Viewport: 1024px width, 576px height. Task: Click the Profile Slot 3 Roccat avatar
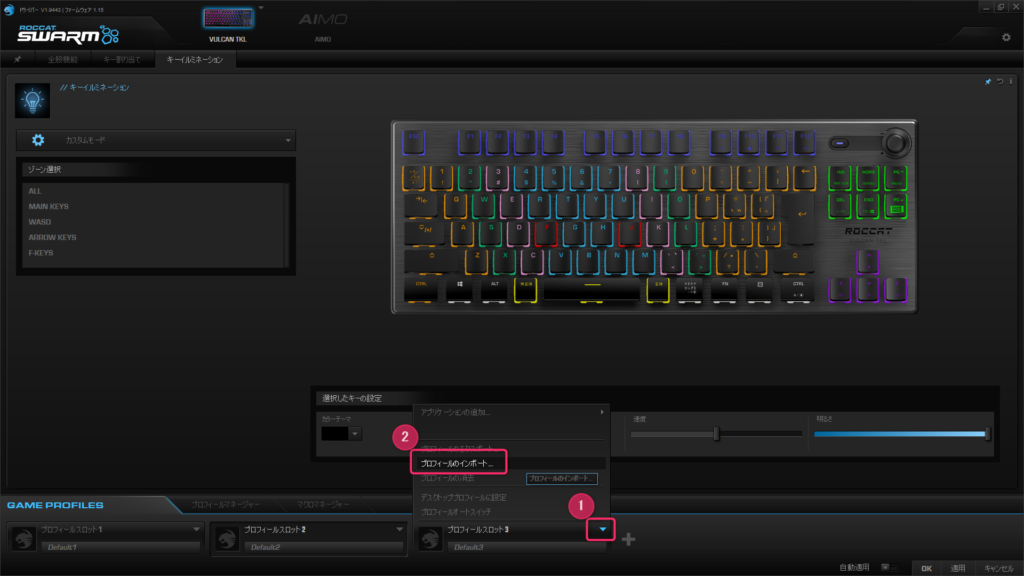pyautogui.click(x=430, y=539)
